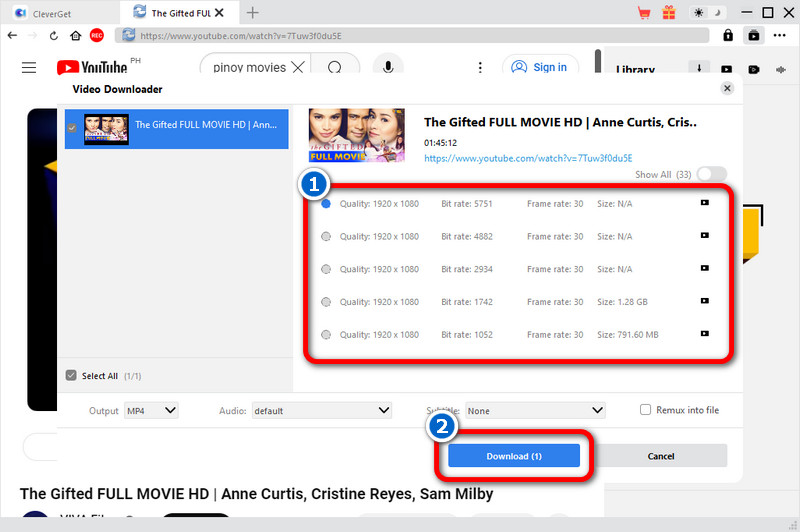Click the pinoy movies search field

[x=249, y=67]
